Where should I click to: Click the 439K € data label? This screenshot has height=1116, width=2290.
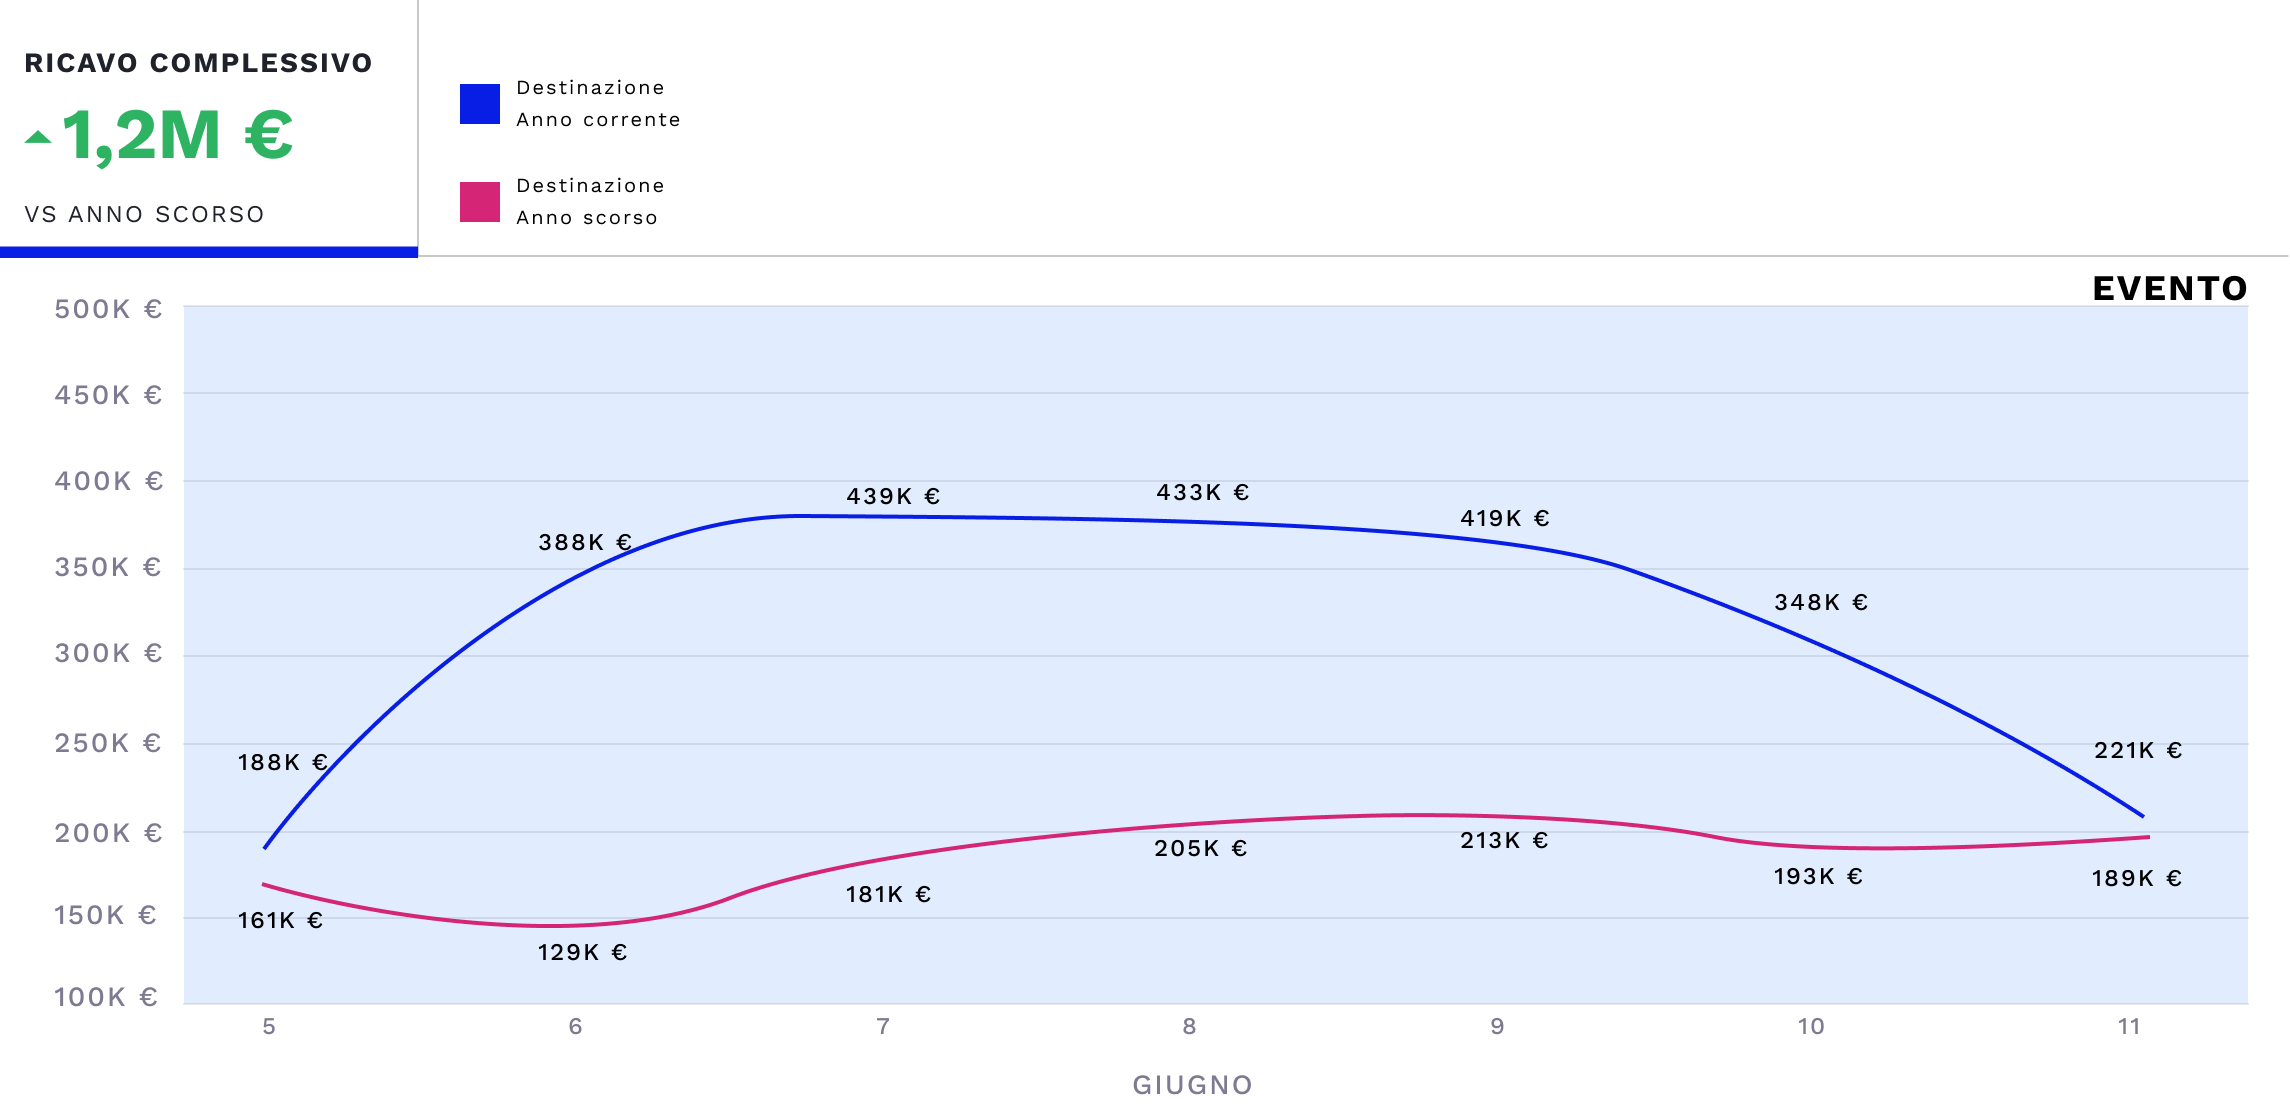pyautogui.click(x=893, y=496)
